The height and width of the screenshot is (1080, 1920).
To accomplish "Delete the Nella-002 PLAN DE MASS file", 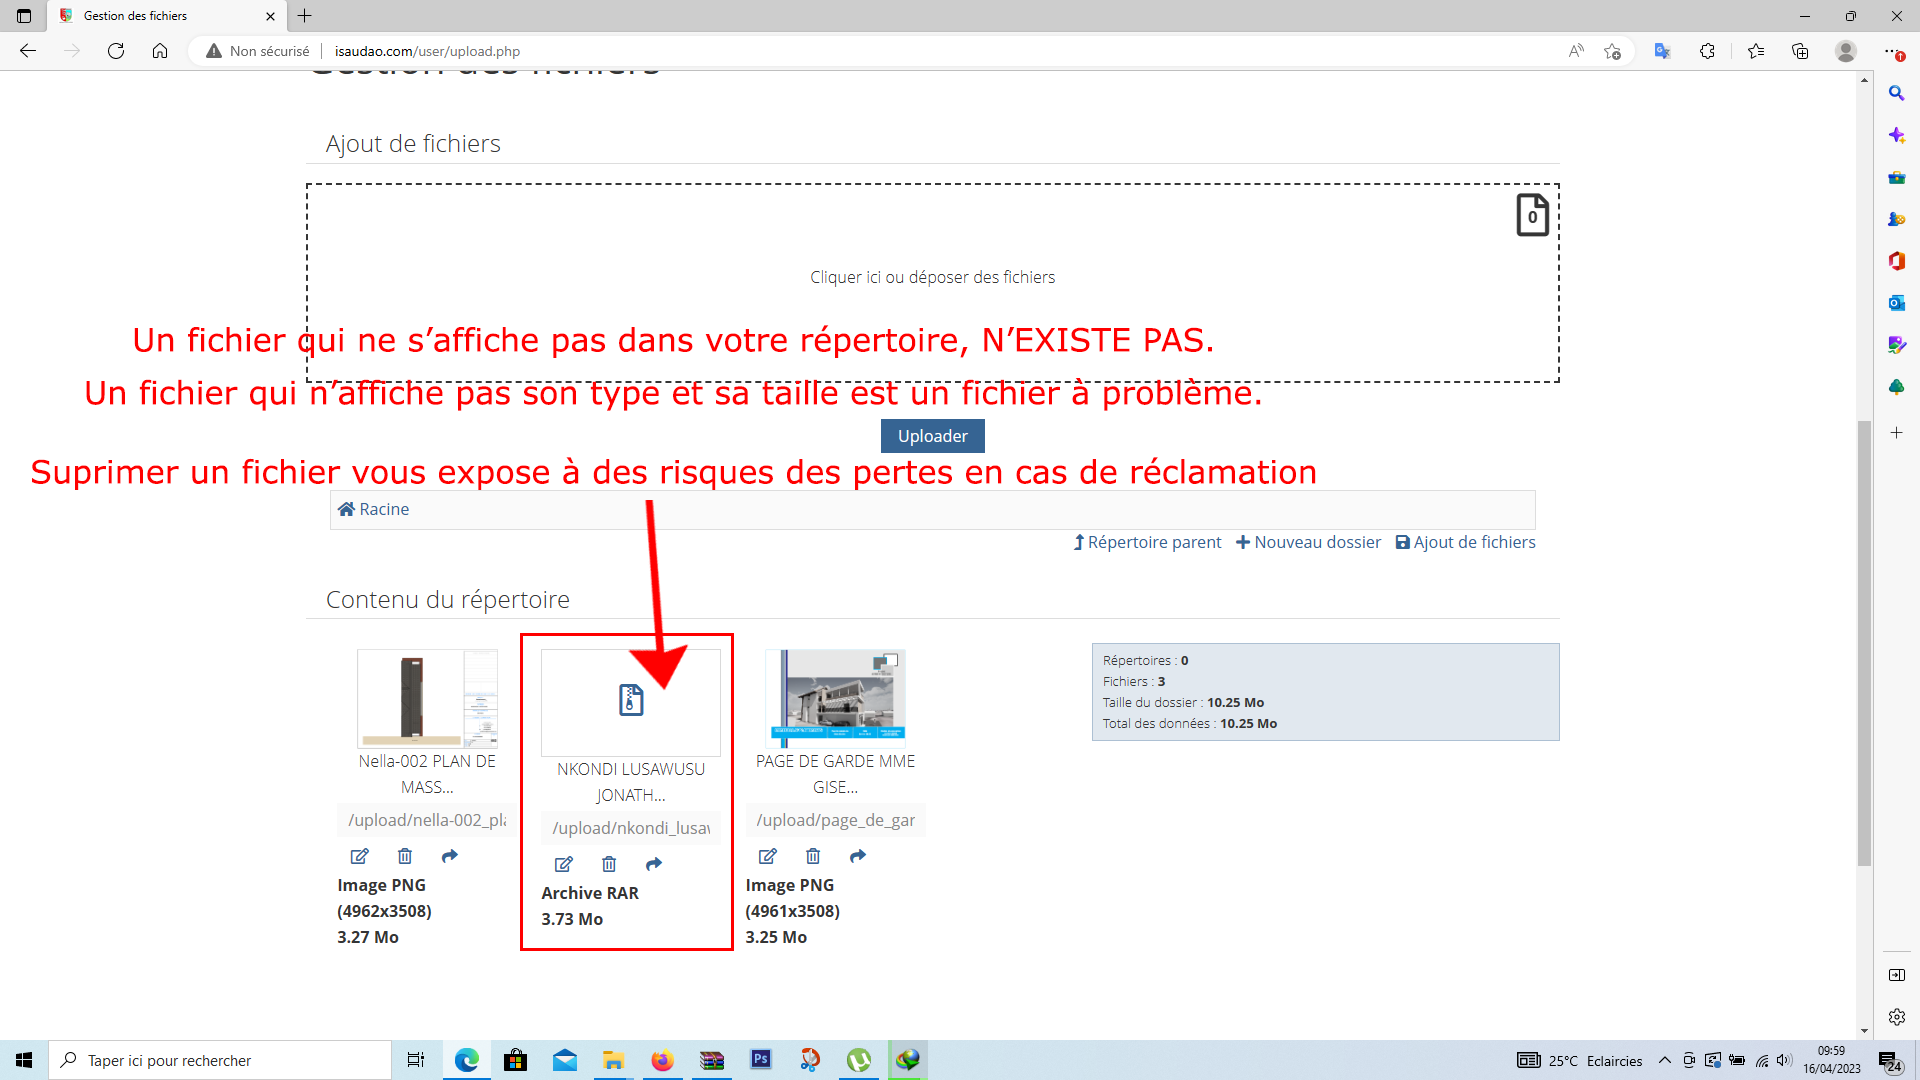I will [x=405, y=856].
